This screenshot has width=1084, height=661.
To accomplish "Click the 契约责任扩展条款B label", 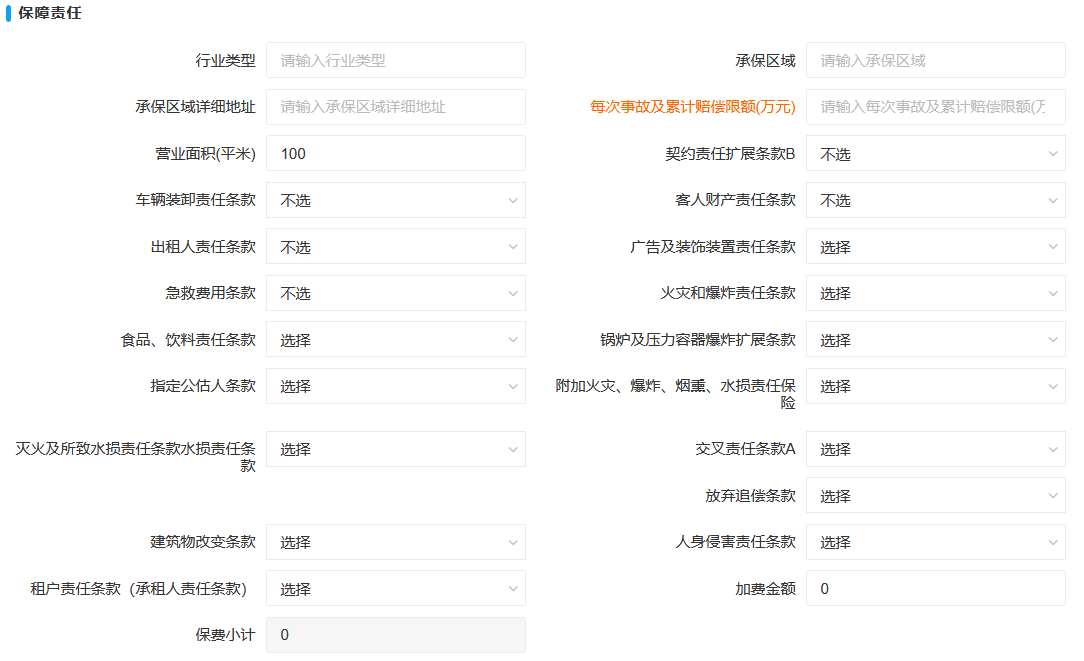I will [x=730, y=153].
